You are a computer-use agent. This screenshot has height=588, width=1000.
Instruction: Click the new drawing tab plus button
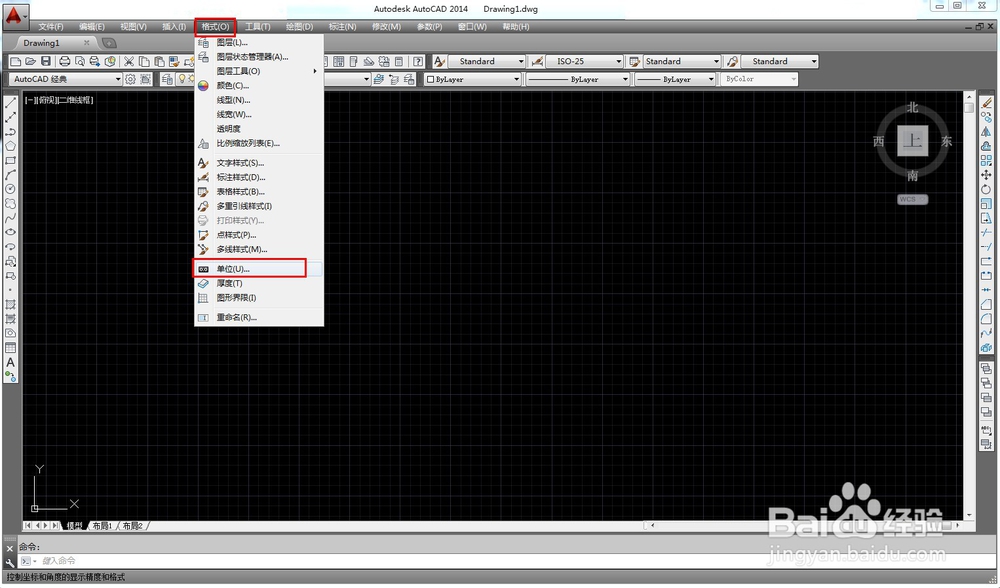click(109, 43)
